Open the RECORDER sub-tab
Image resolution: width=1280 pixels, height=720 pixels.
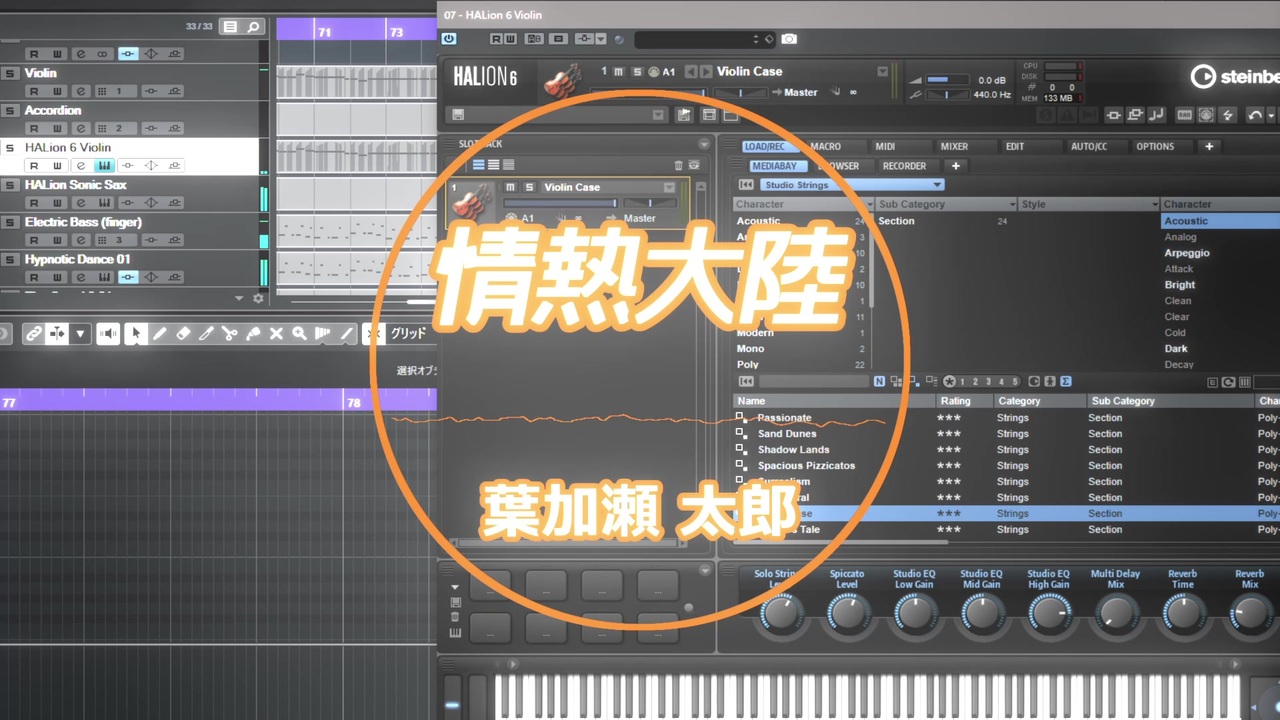pos(904,166)
